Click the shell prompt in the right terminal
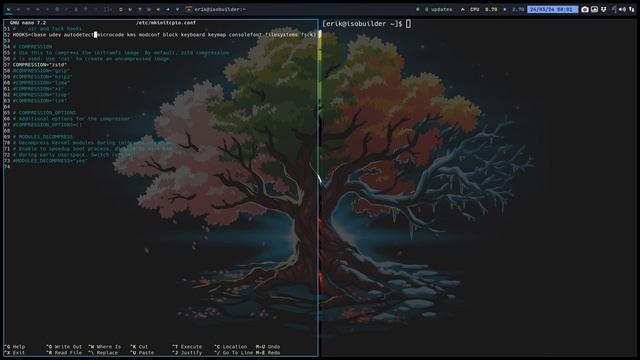The image size is (640, 360). pyautogui.click(x=362, y=24)
